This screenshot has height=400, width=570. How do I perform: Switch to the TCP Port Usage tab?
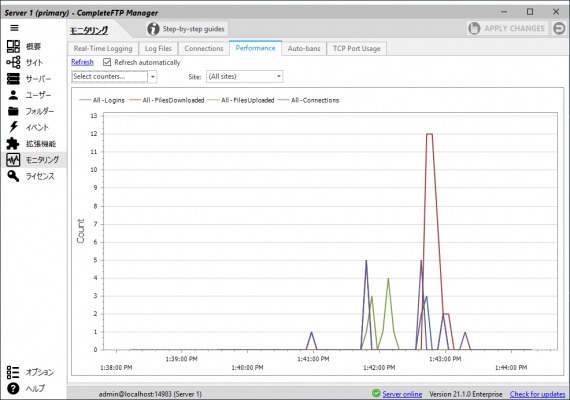[x=357, y=48]
